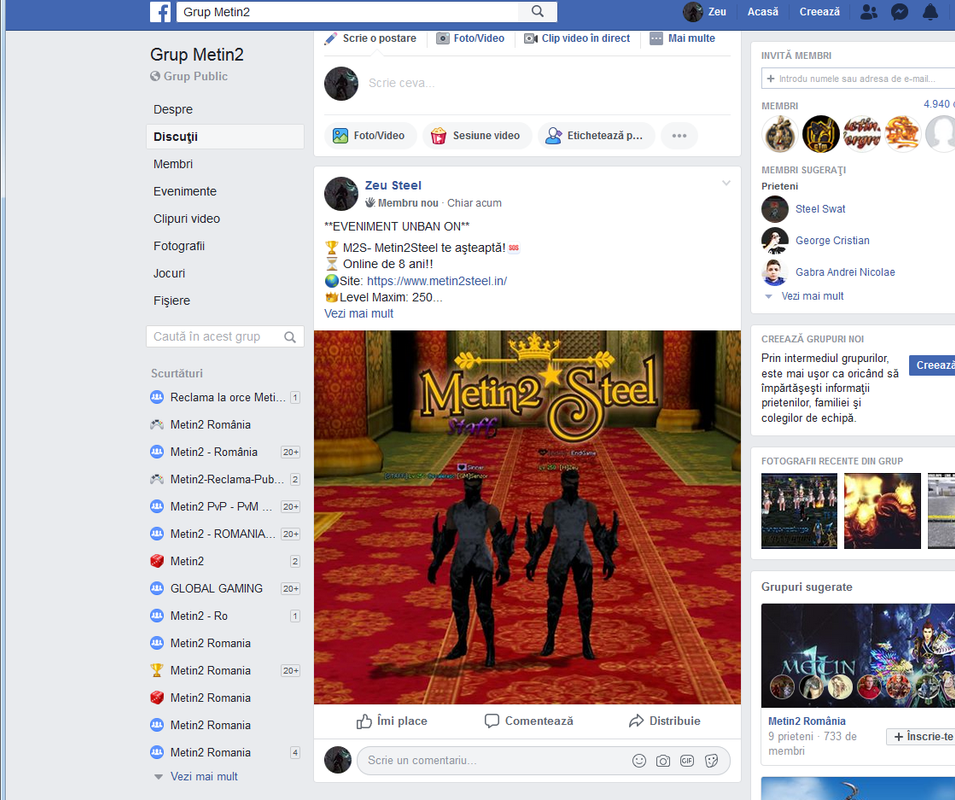The image size is (955, 800).
Task: Click the three-dots more options button
Action: coord(679,136)
